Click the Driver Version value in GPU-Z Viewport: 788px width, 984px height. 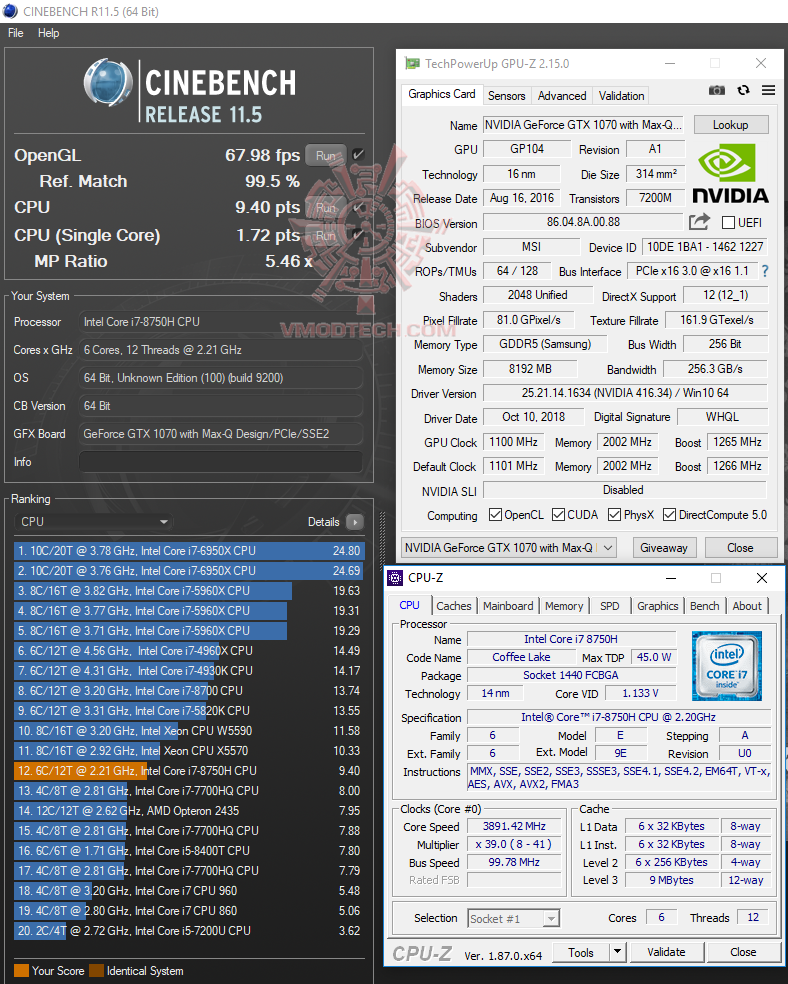pyautogui.click(x=625, y=393)
